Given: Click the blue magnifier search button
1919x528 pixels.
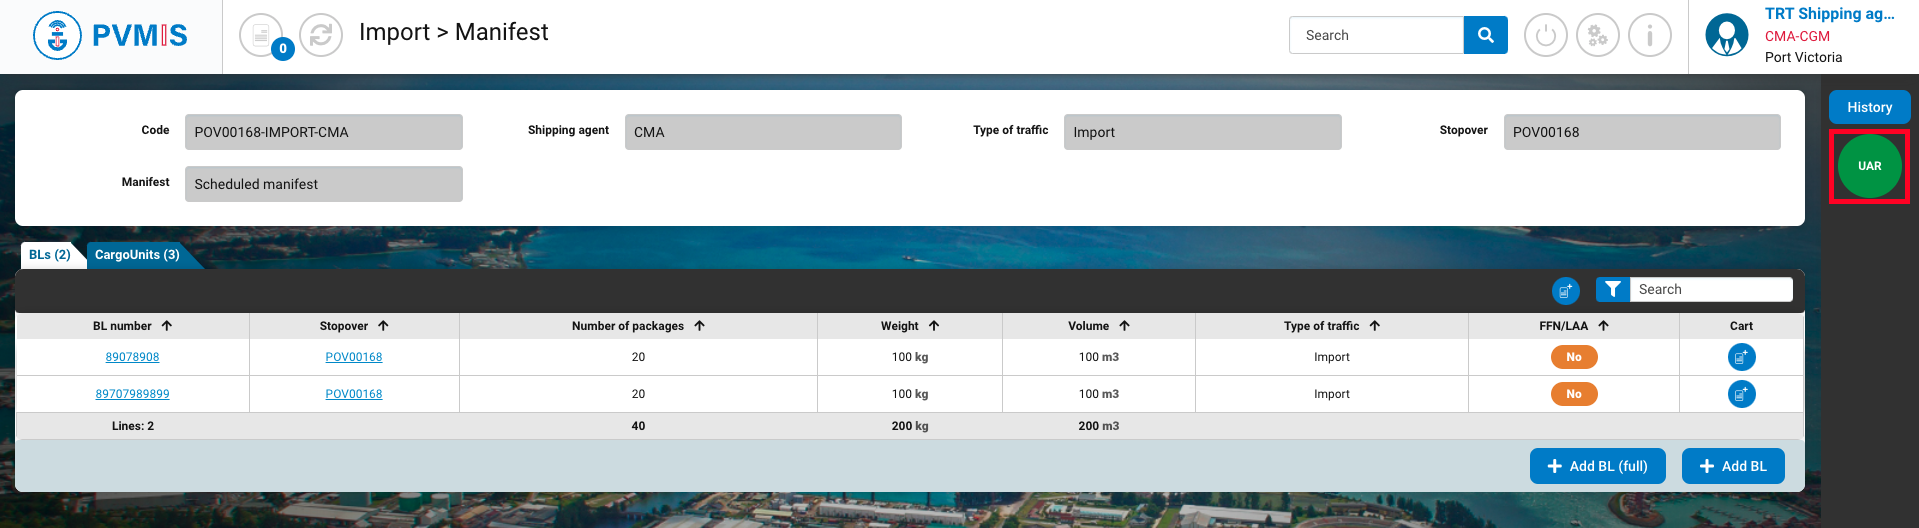Looking at the screenshot, I should click(x=1485, y=35).
